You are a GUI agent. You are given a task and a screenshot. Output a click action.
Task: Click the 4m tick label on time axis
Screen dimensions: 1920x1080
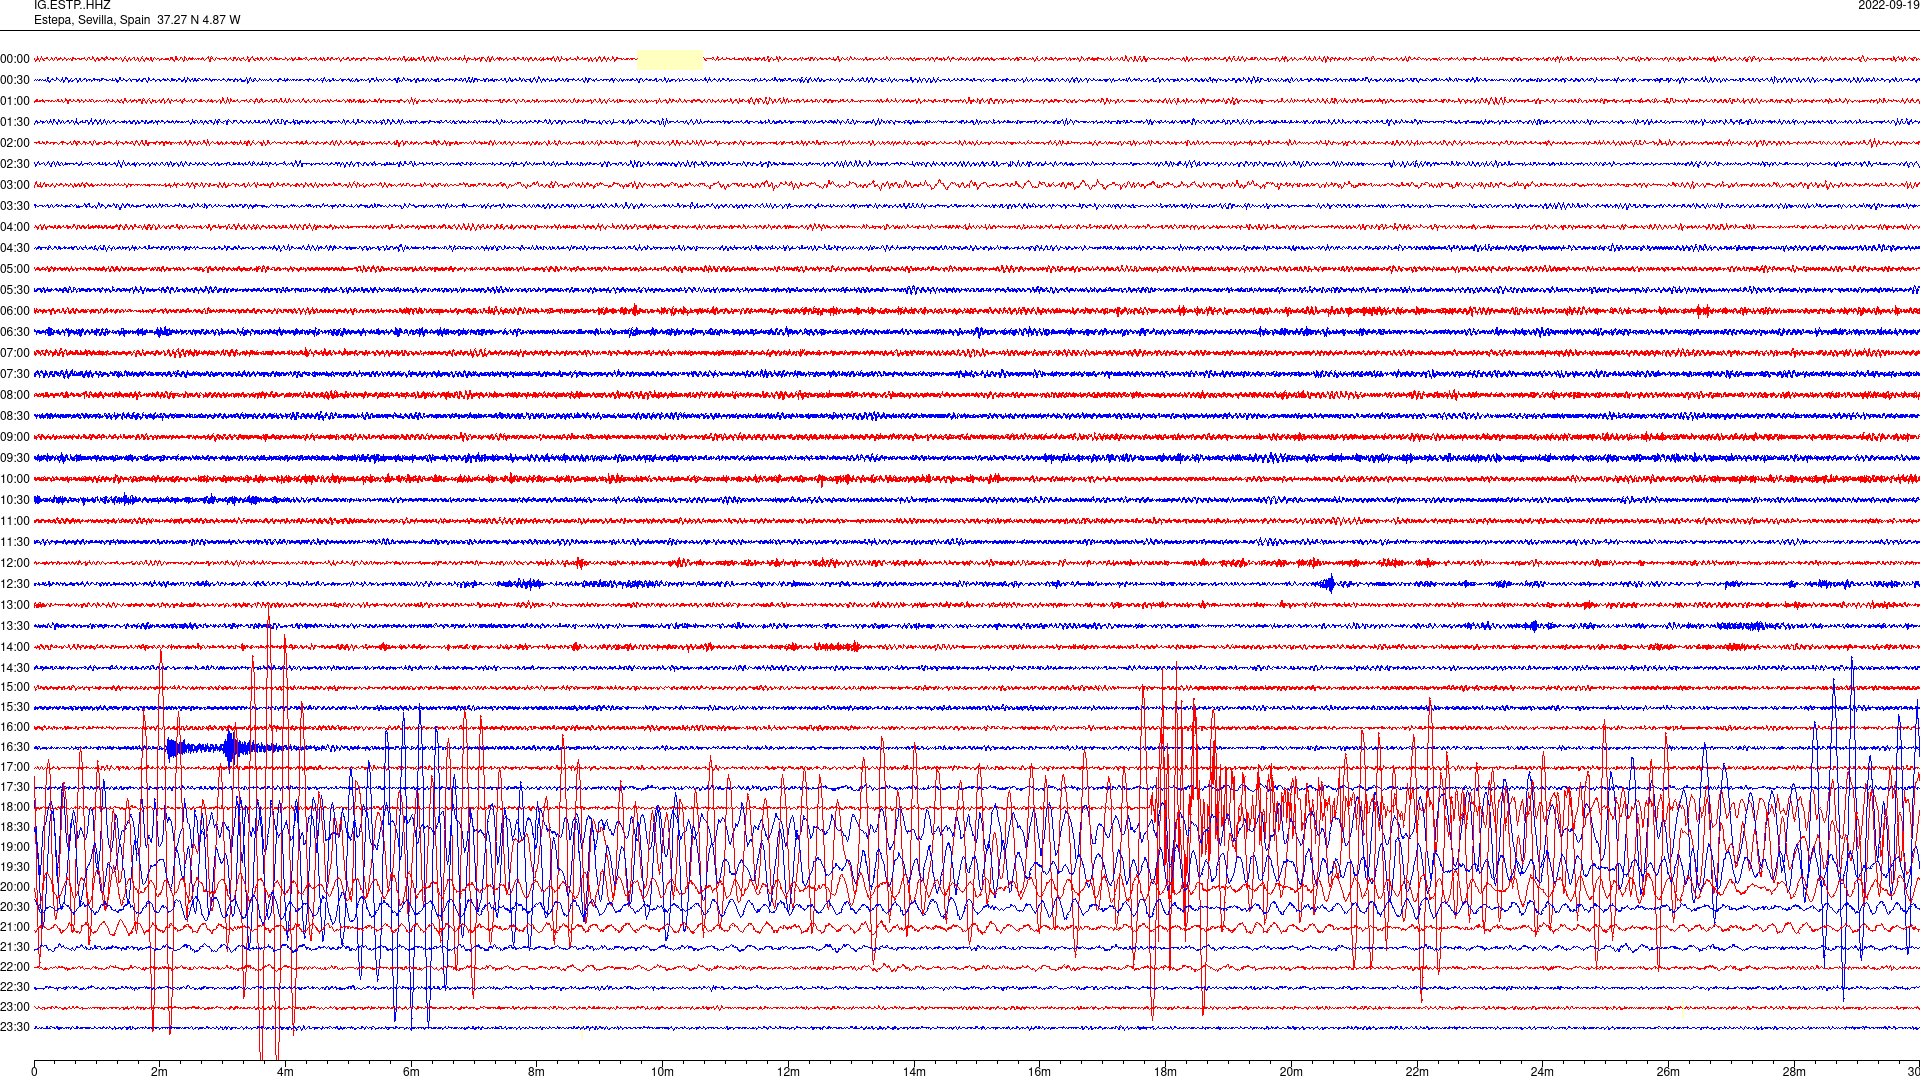285,1072
